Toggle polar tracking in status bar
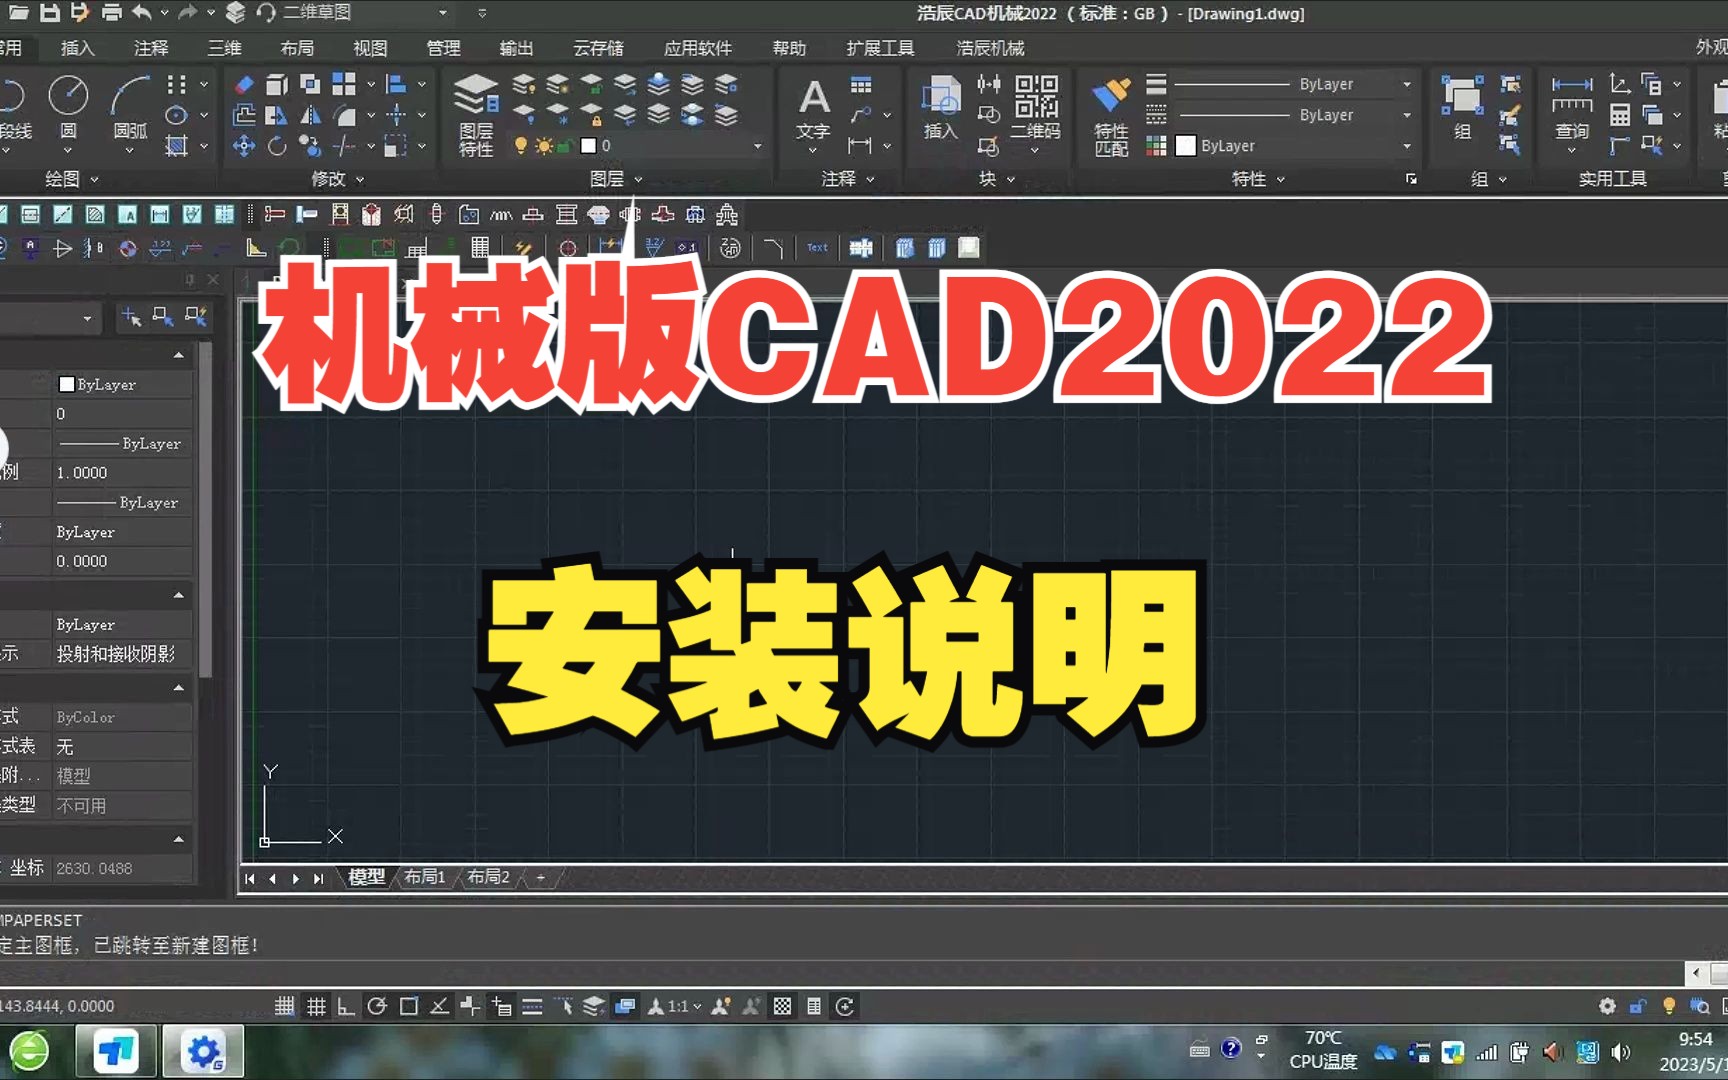1728x1080 pixels. (377, 1006)
